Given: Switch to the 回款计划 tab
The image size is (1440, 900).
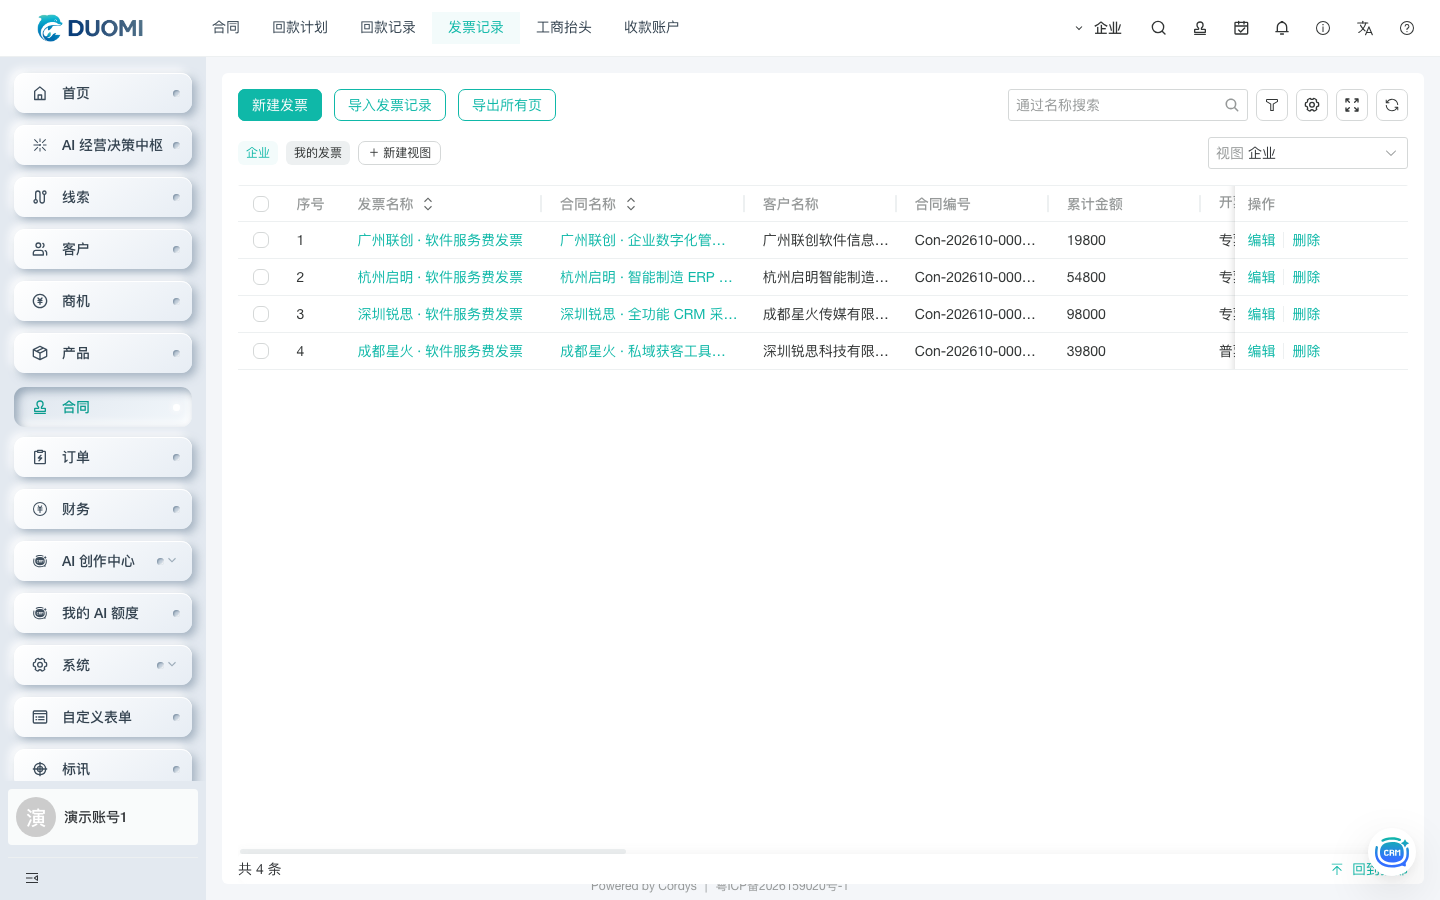Looking at the screenshot, I should click(x=300, y=28).
